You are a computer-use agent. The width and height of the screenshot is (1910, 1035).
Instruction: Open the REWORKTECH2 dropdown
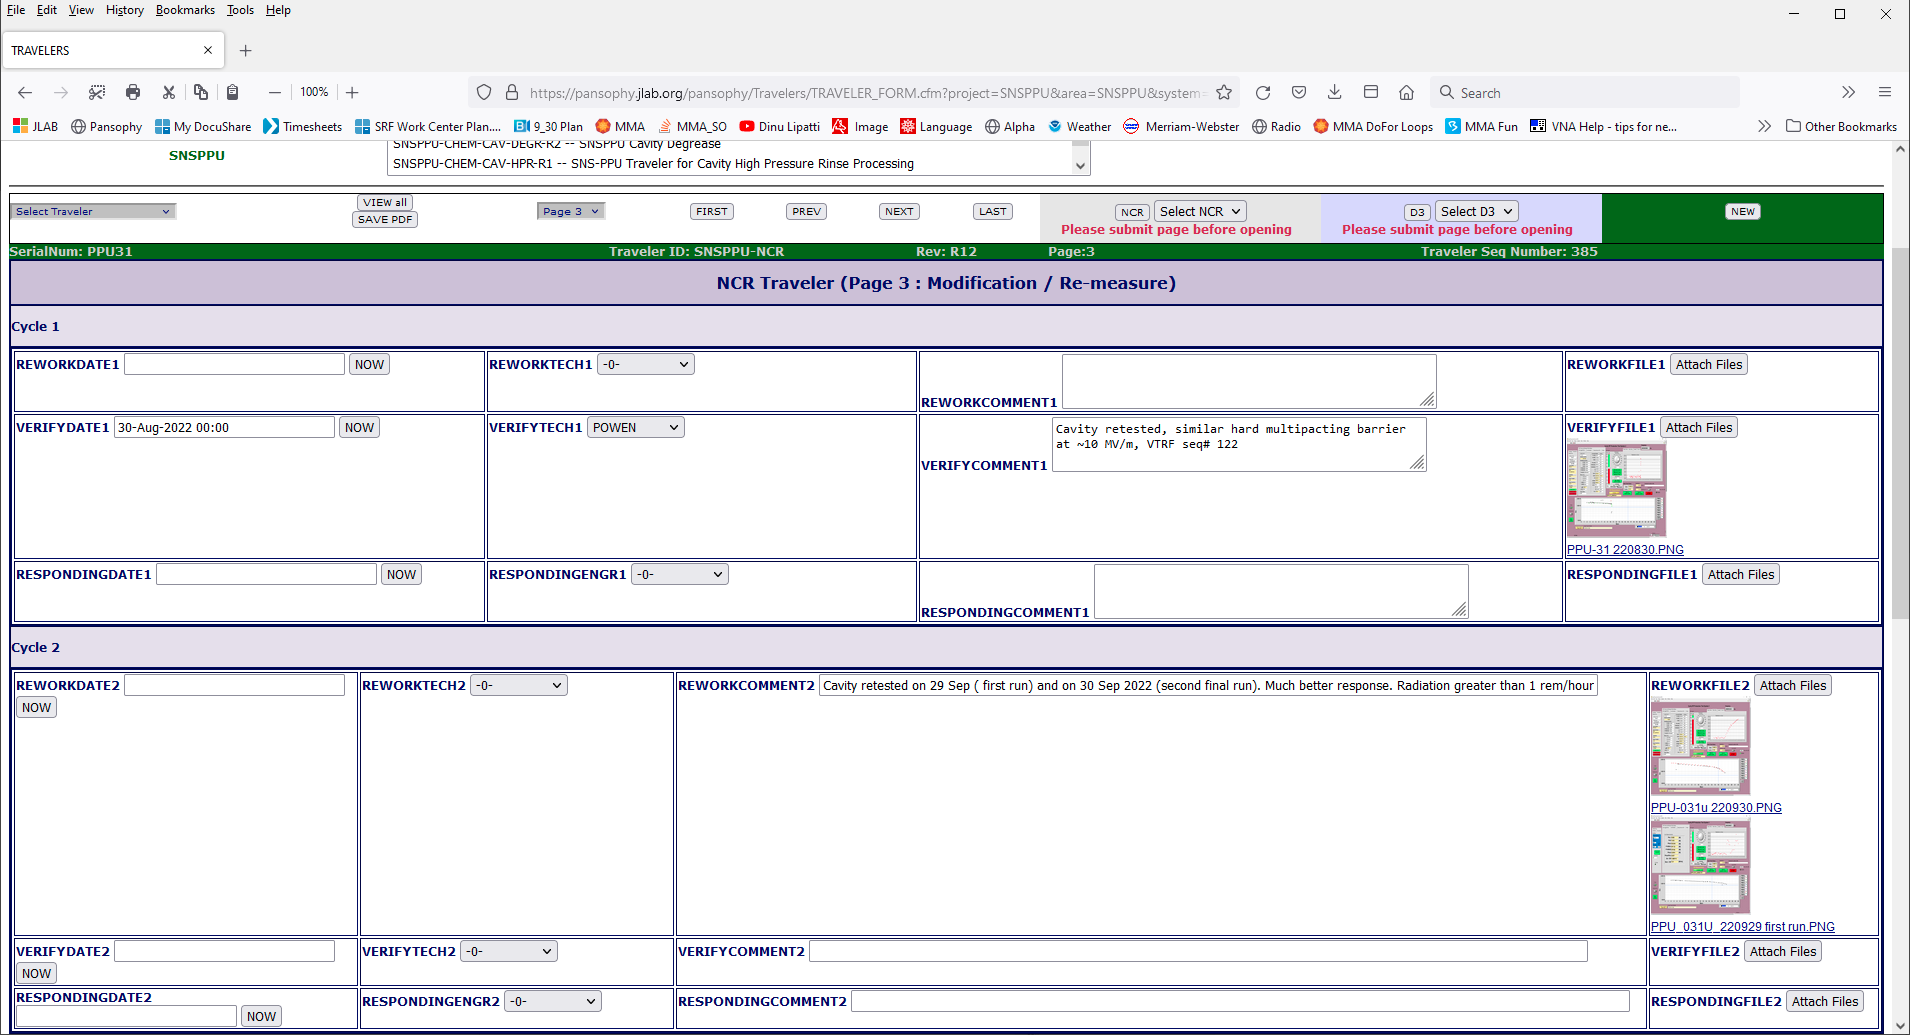click(x=519, y=685)
